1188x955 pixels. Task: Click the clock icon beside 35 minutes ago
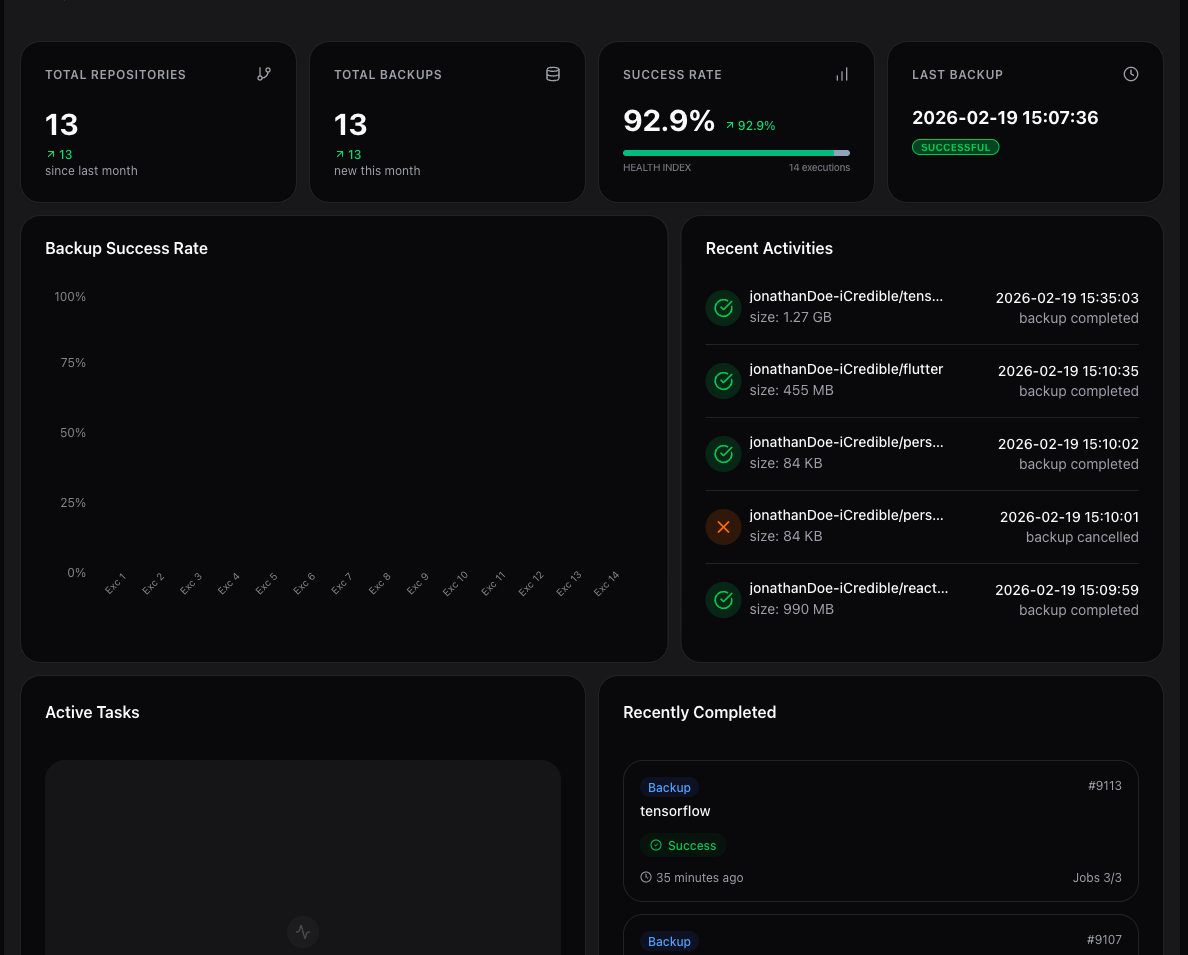pyautogui.click(x=646, y=877)
